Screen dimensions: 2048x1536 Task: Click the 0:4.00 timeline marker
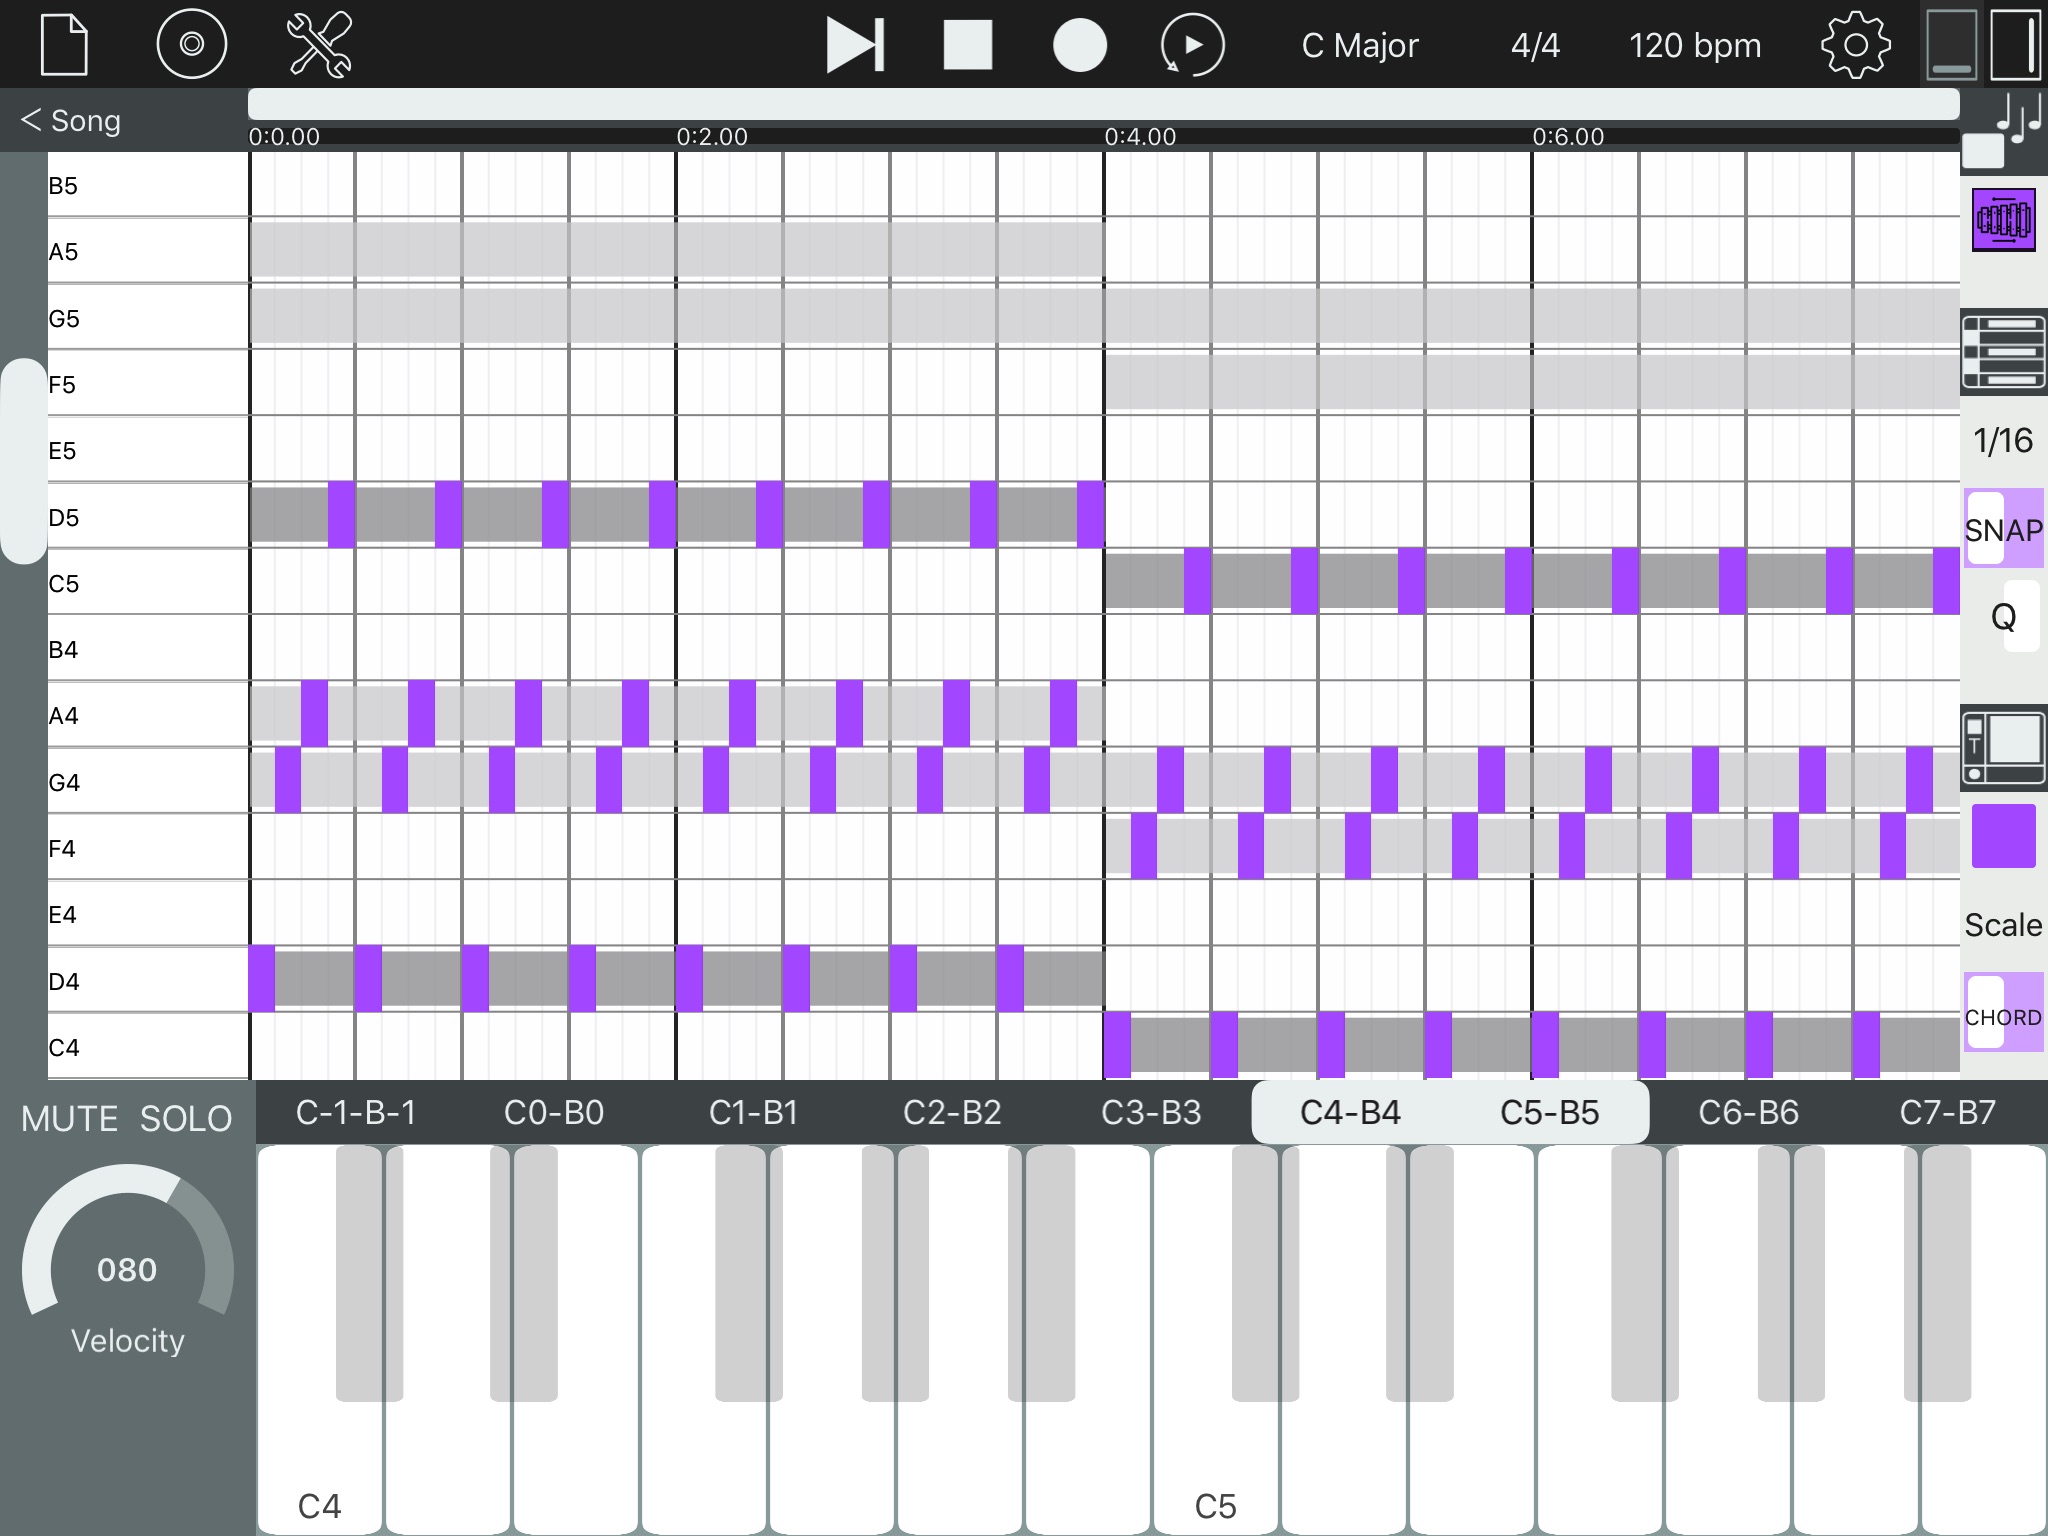tap(1140, 137)
